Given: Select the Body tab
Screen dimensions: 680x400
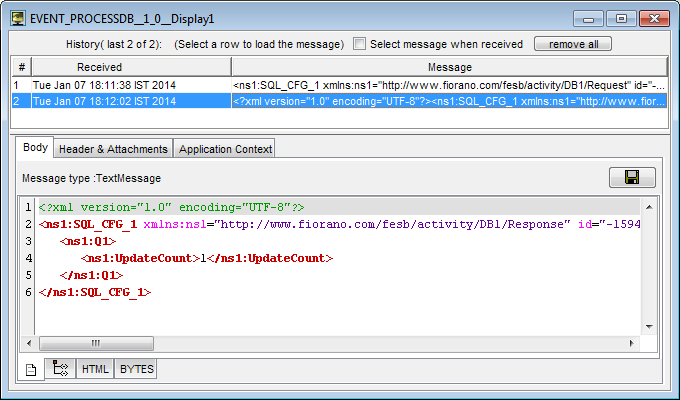Looking at the screenshot, I should coord(35,148).
